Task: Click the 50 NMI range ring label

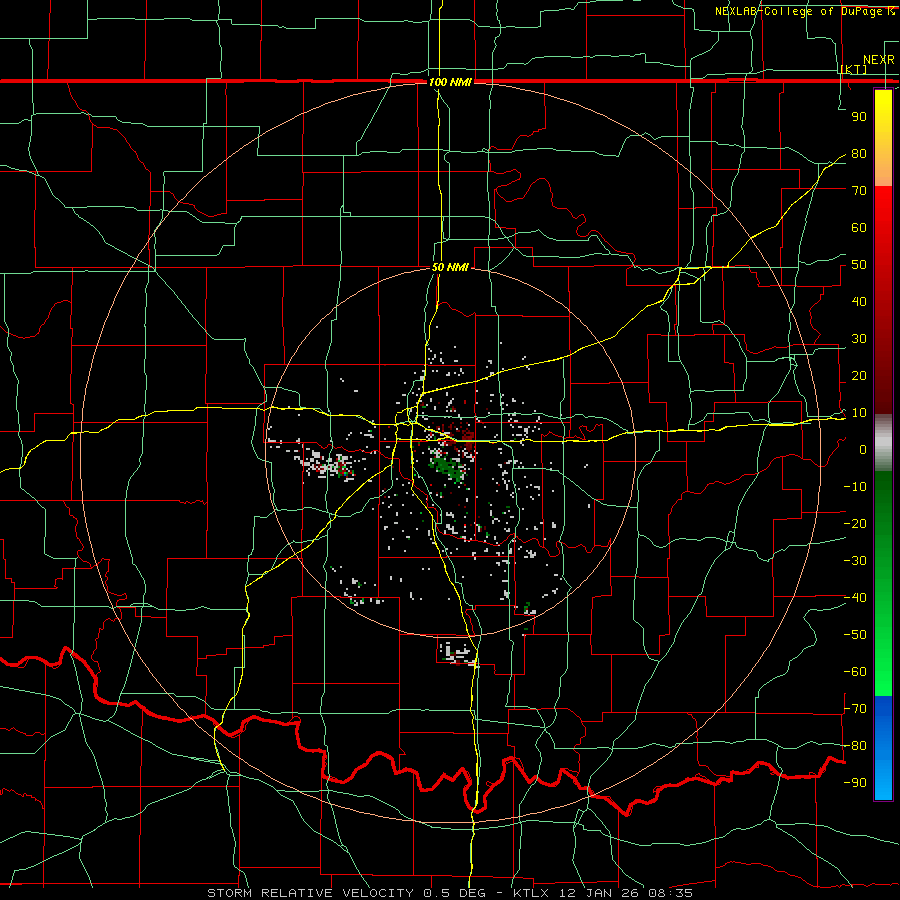Action: [450, 267]
